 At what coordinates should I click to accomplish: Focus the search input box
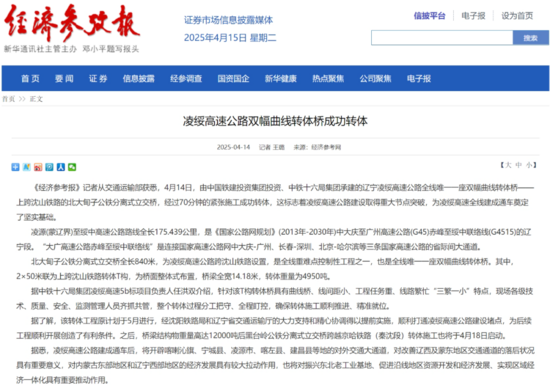click(x=442, y=38)
